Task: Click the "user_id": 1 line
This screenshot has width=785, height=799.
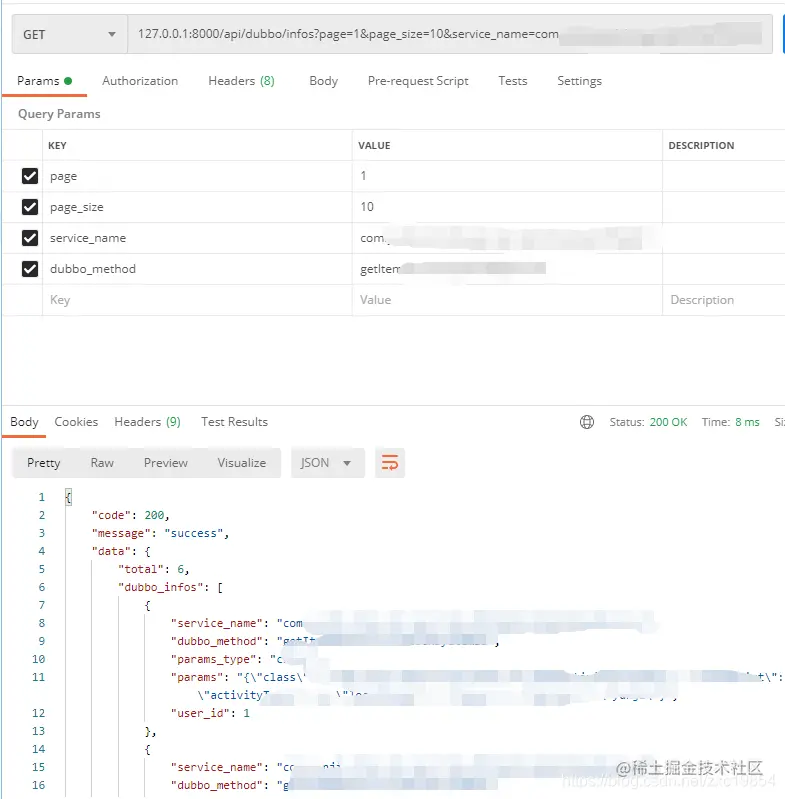Action: coord(210,713)
